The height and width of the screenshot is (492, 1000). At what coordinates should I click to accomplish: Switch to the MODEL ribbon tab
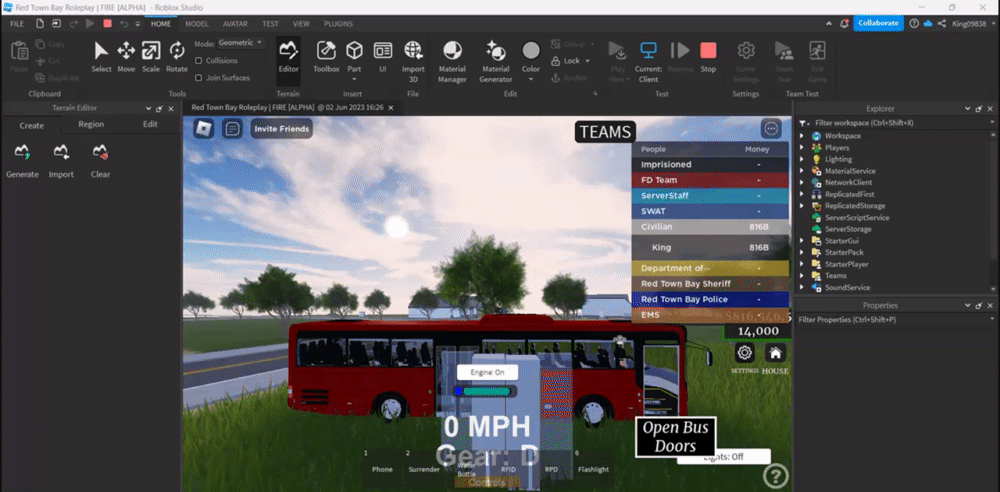pos(196,24)
